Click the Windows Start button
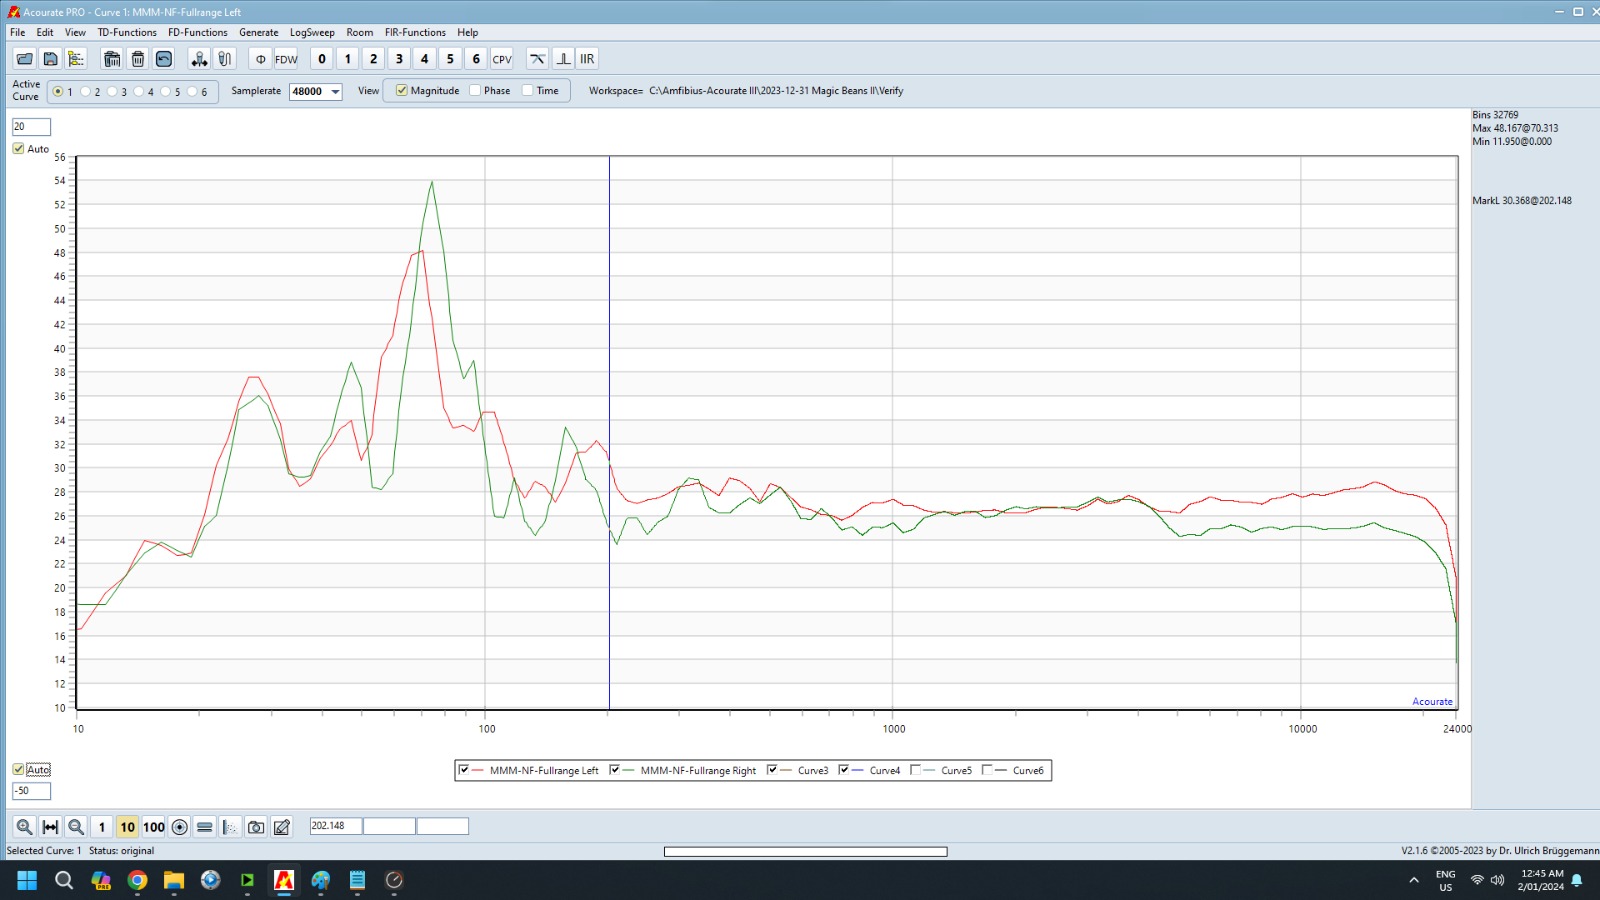 point(27,880)
